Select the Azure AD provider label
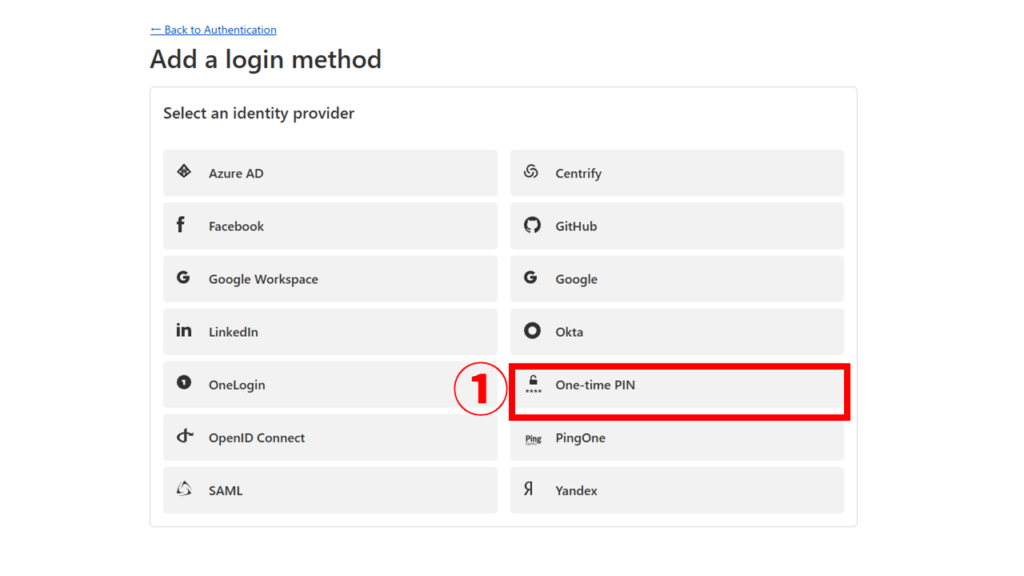The width and height of the screenshot is (1024, 576). (236, 174)
